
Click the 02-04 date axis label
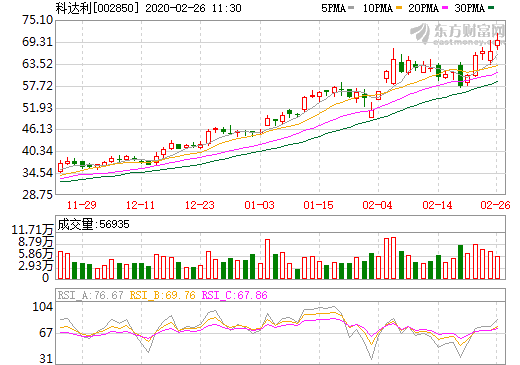(x=378, y=205)
